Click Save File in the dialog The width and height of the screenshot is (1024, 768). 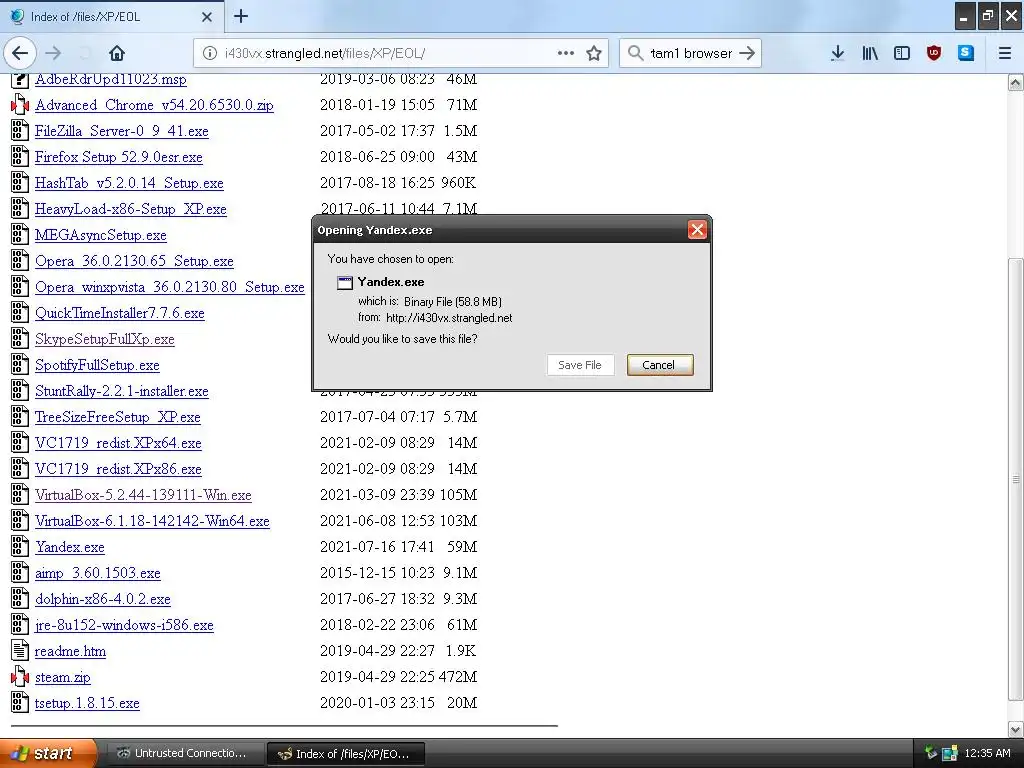tap(580, 365)
